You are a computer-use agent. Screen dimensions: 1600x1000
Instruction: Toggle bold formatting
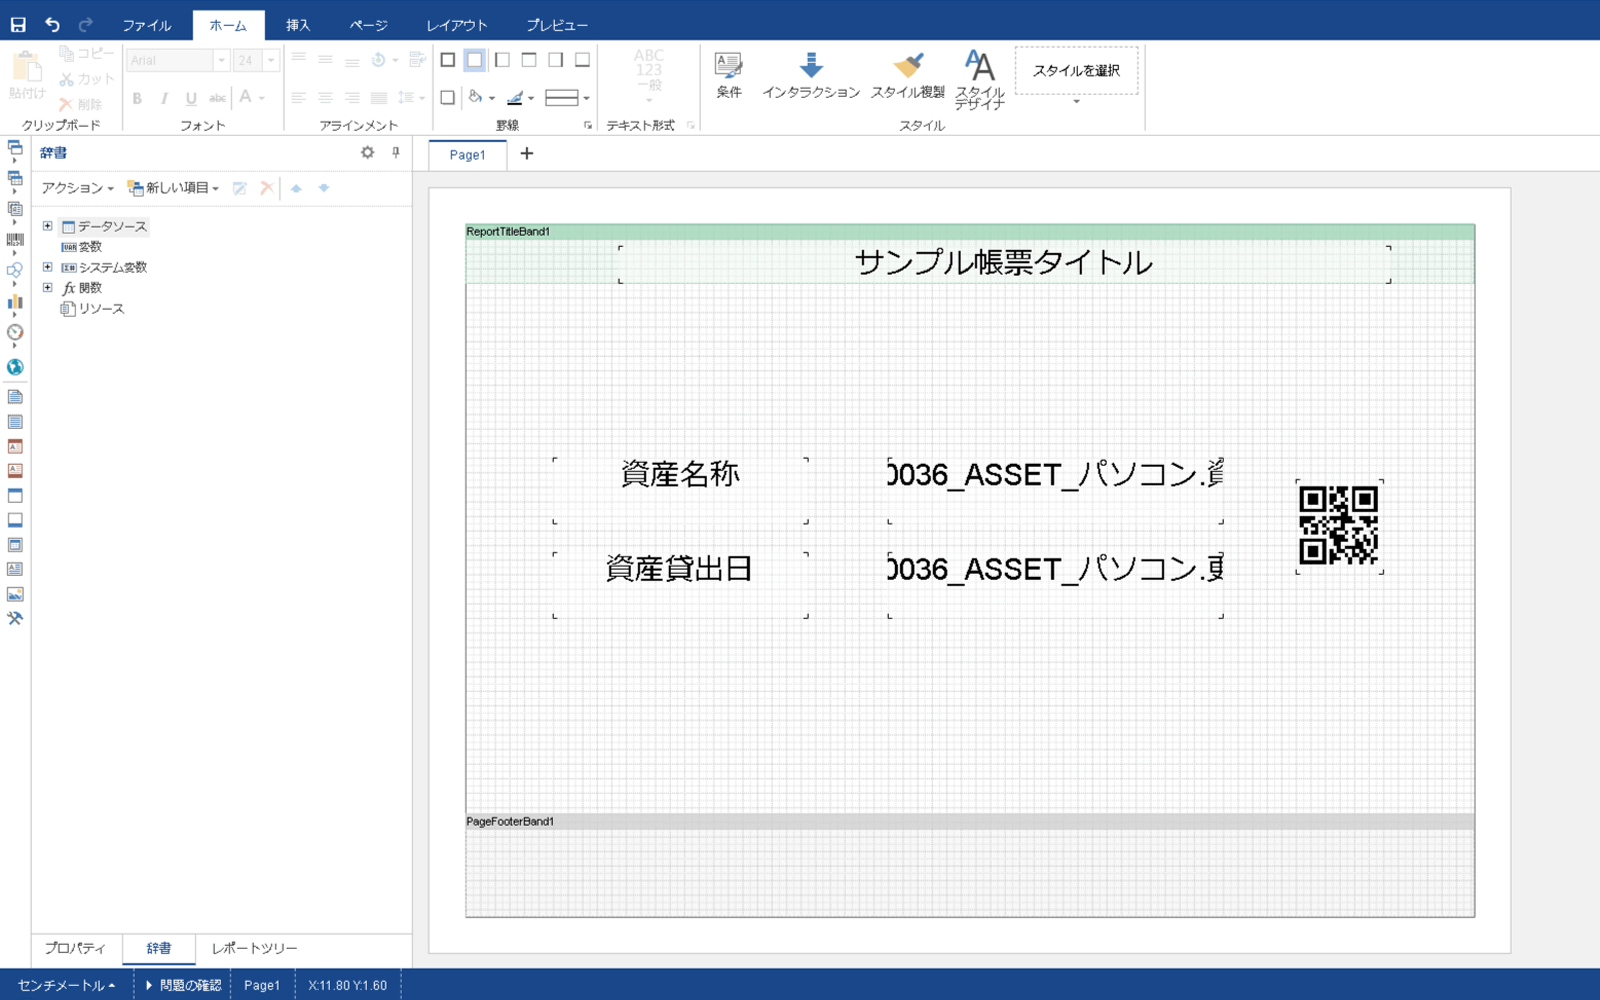(137, 98)
